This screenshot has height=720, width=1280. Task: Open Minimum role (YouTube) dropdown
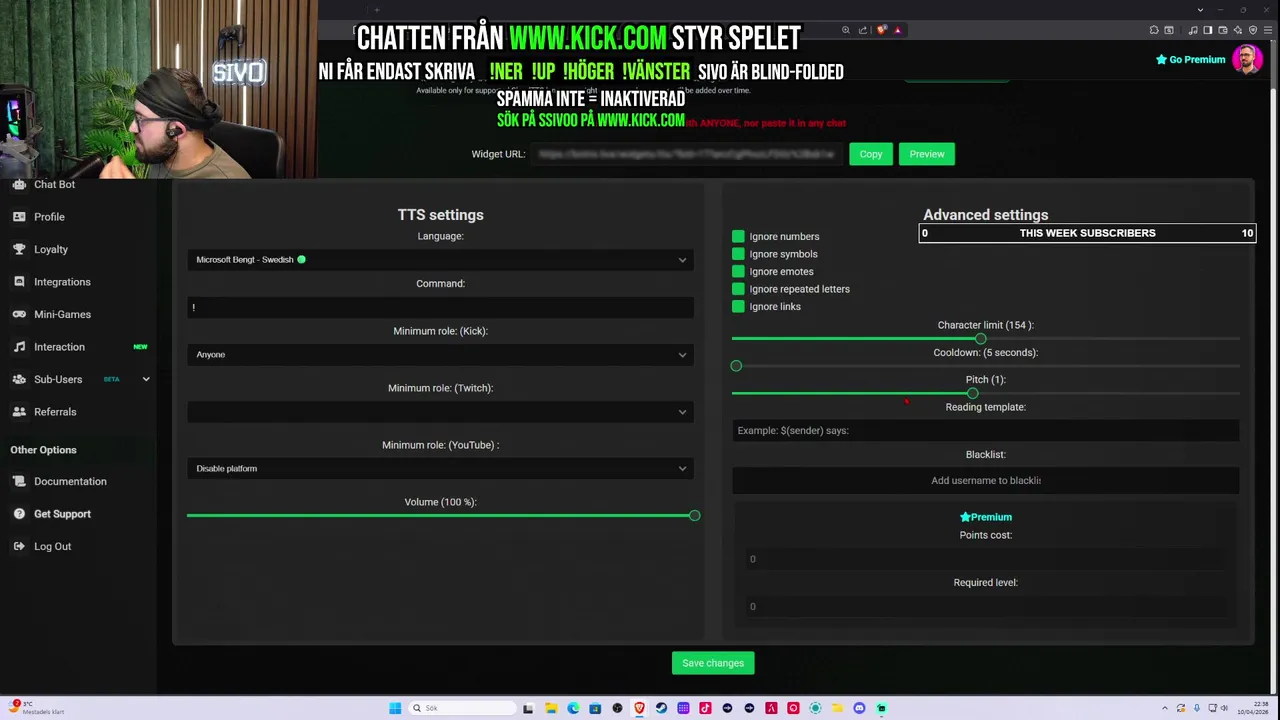pyautogui.click(x=440, y=468)
